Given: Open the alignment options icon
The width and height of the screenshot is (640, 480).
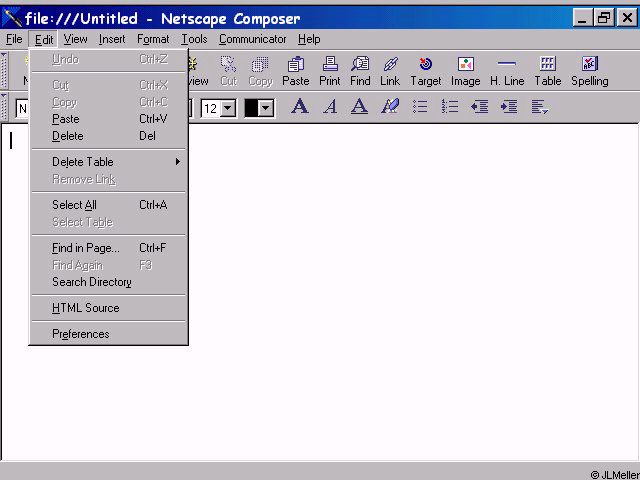Looking at the screenshot, I should (539, 107).
